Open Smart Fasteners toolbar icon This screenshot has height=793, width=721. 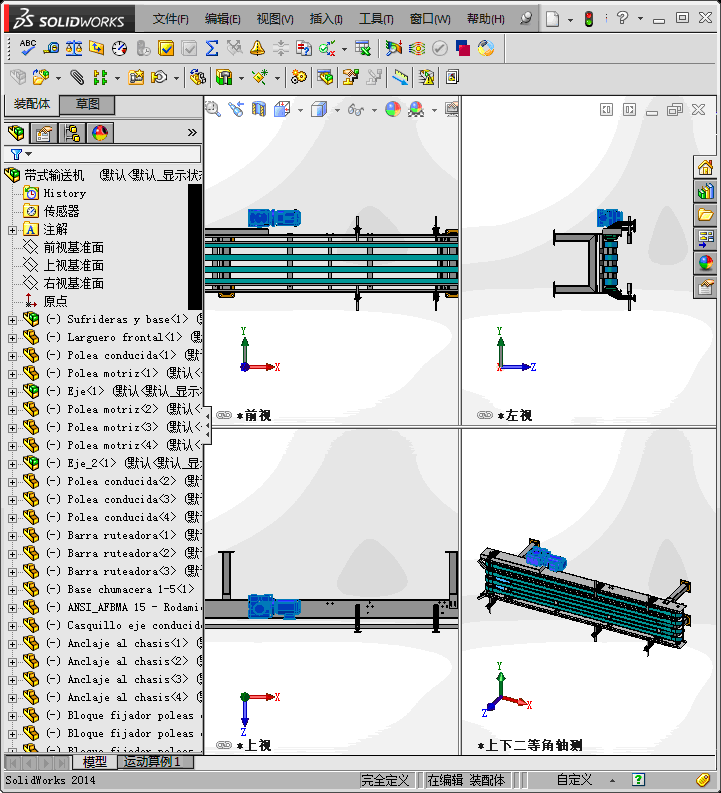pos(136,77)
